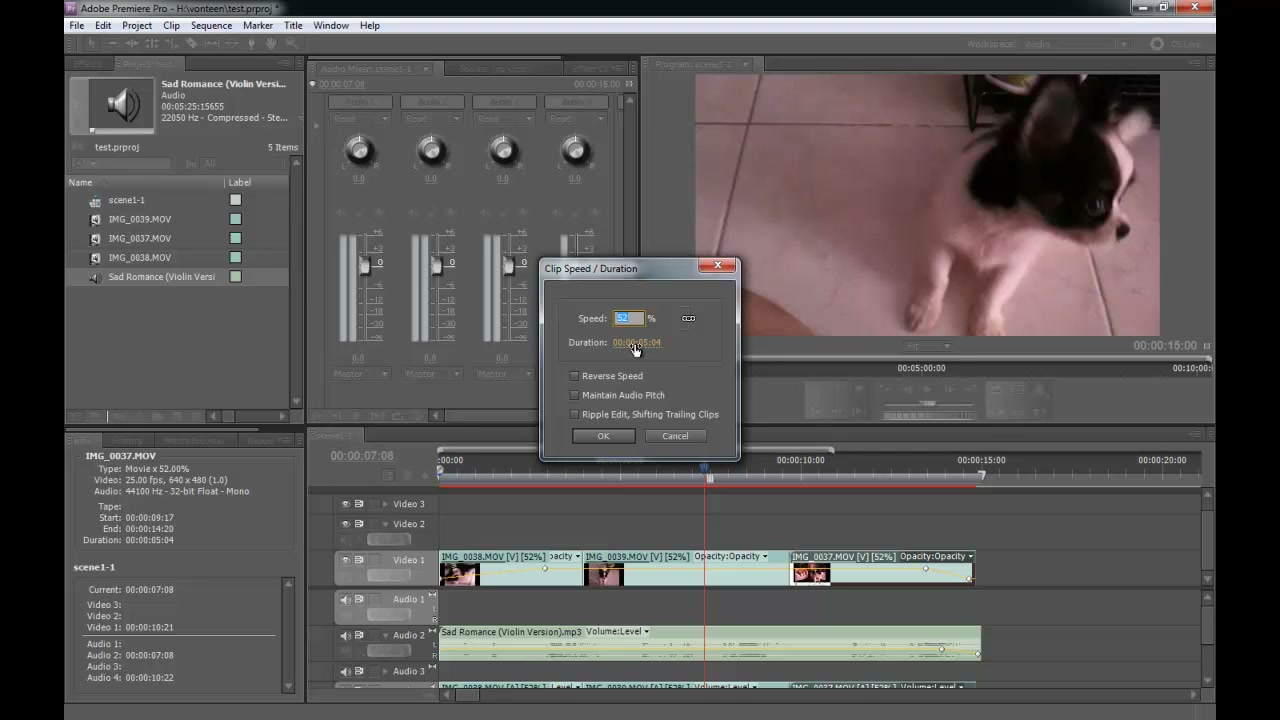
Task: Click Program monitor timecode 00:00:15:00
Action: point(1165,345)
